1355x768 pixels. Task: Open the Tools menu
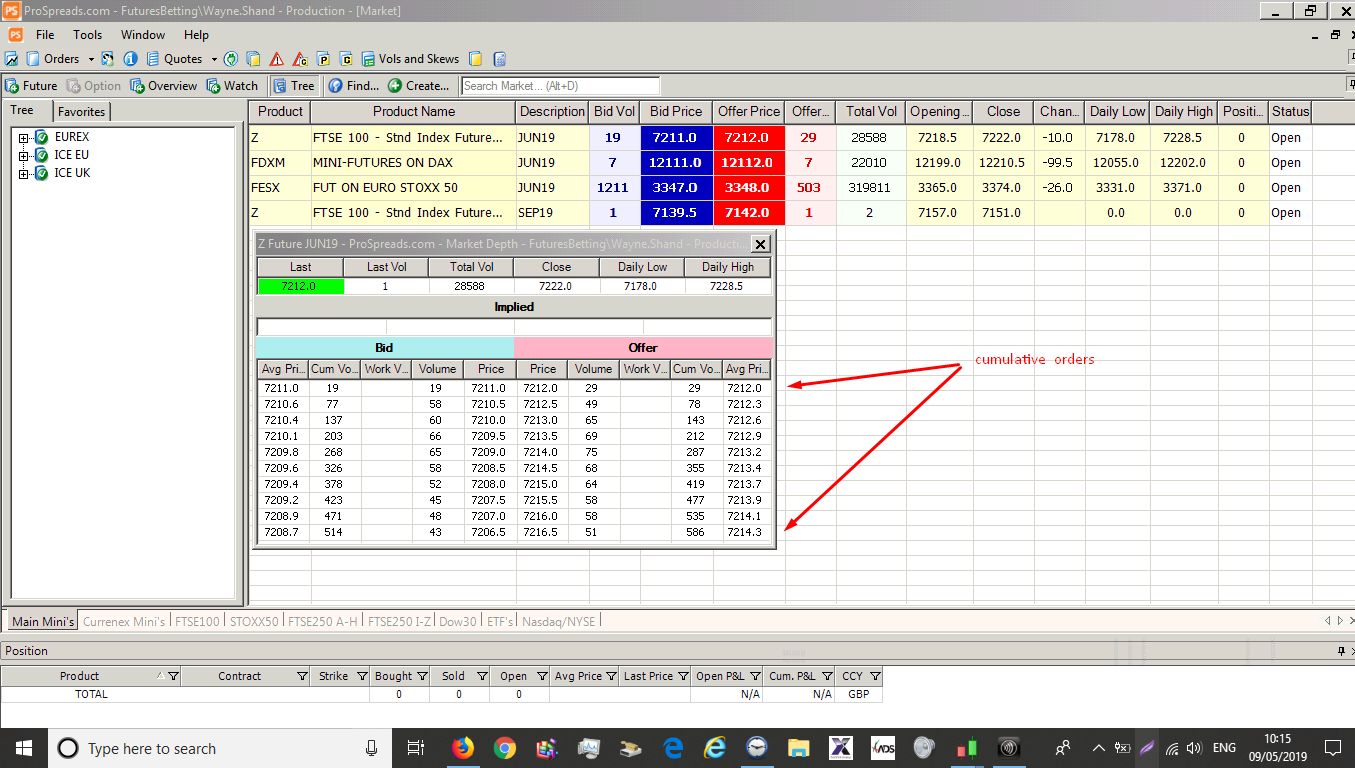(x=87, y=35)
